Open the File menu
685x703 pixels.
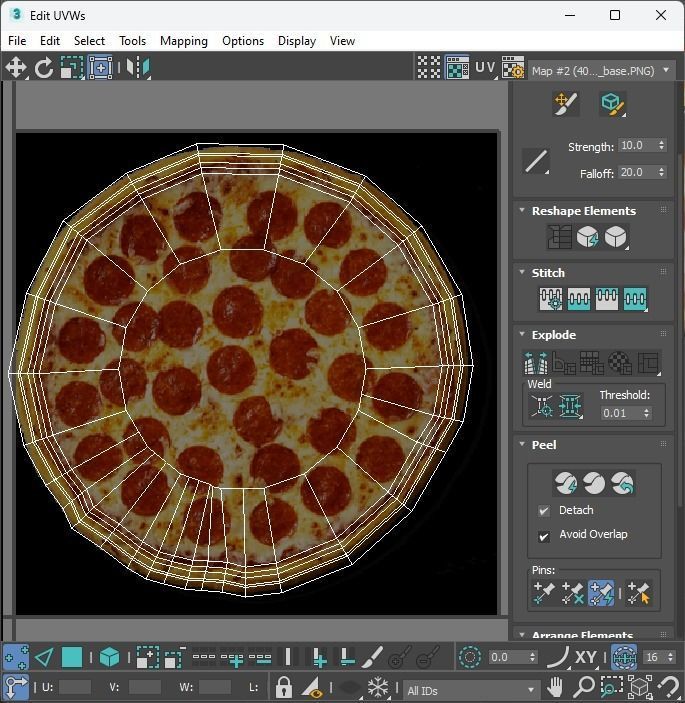coord(17,41)
